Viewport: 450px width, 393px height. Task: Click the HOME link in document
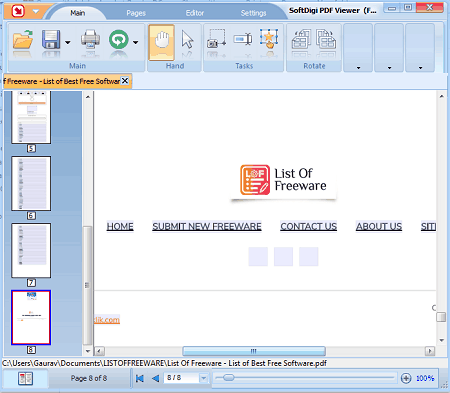120,226
